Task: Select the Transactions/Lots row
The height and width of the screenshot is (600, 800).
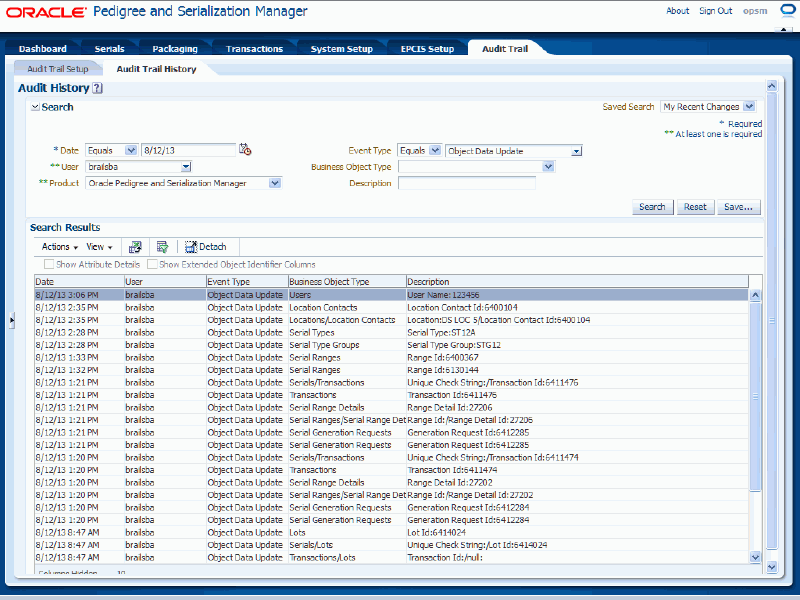Action: click(391, 558)
